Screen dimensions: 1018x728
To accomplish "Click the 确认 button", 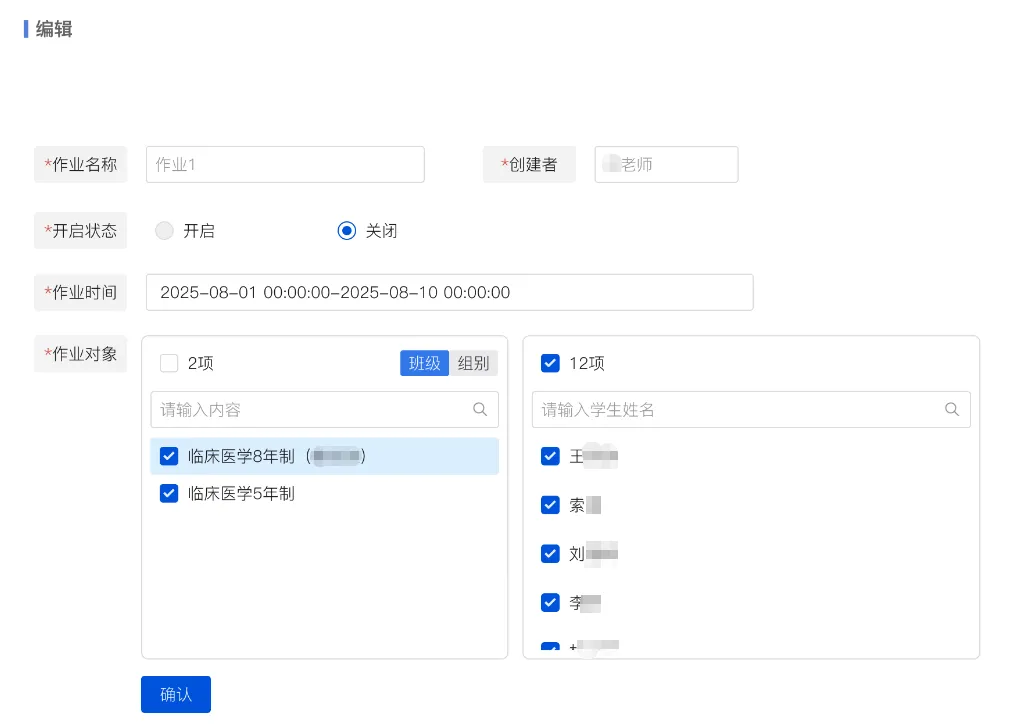I will 176,694.
